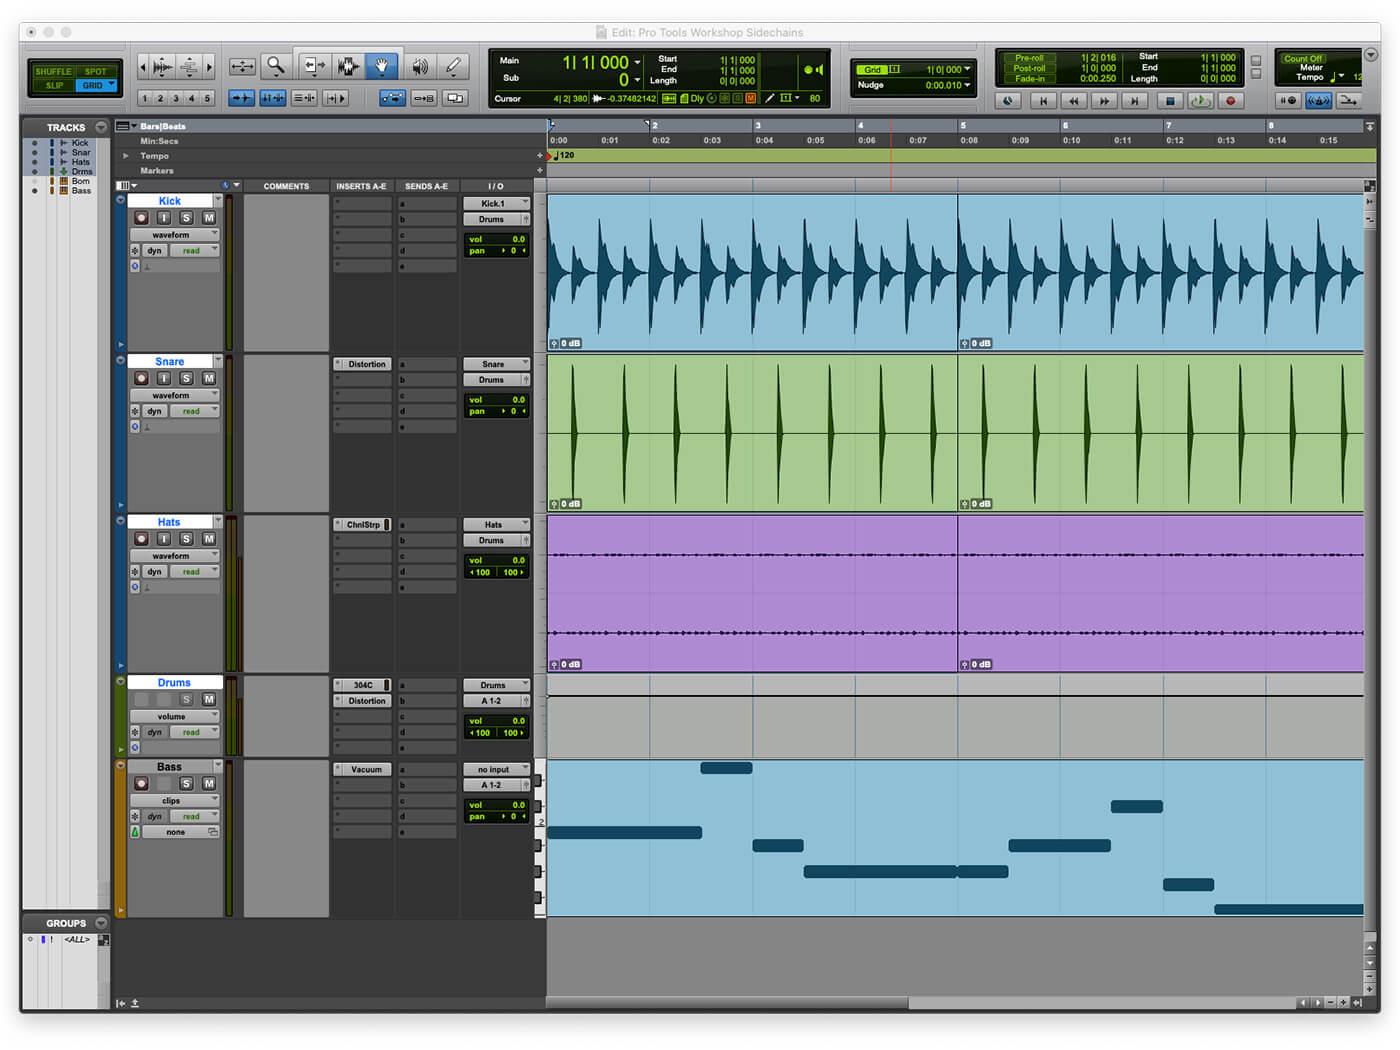This screenshot has width=1400, height=1050.
Task: Click the Stop transport button
Action: (1169, 100)
